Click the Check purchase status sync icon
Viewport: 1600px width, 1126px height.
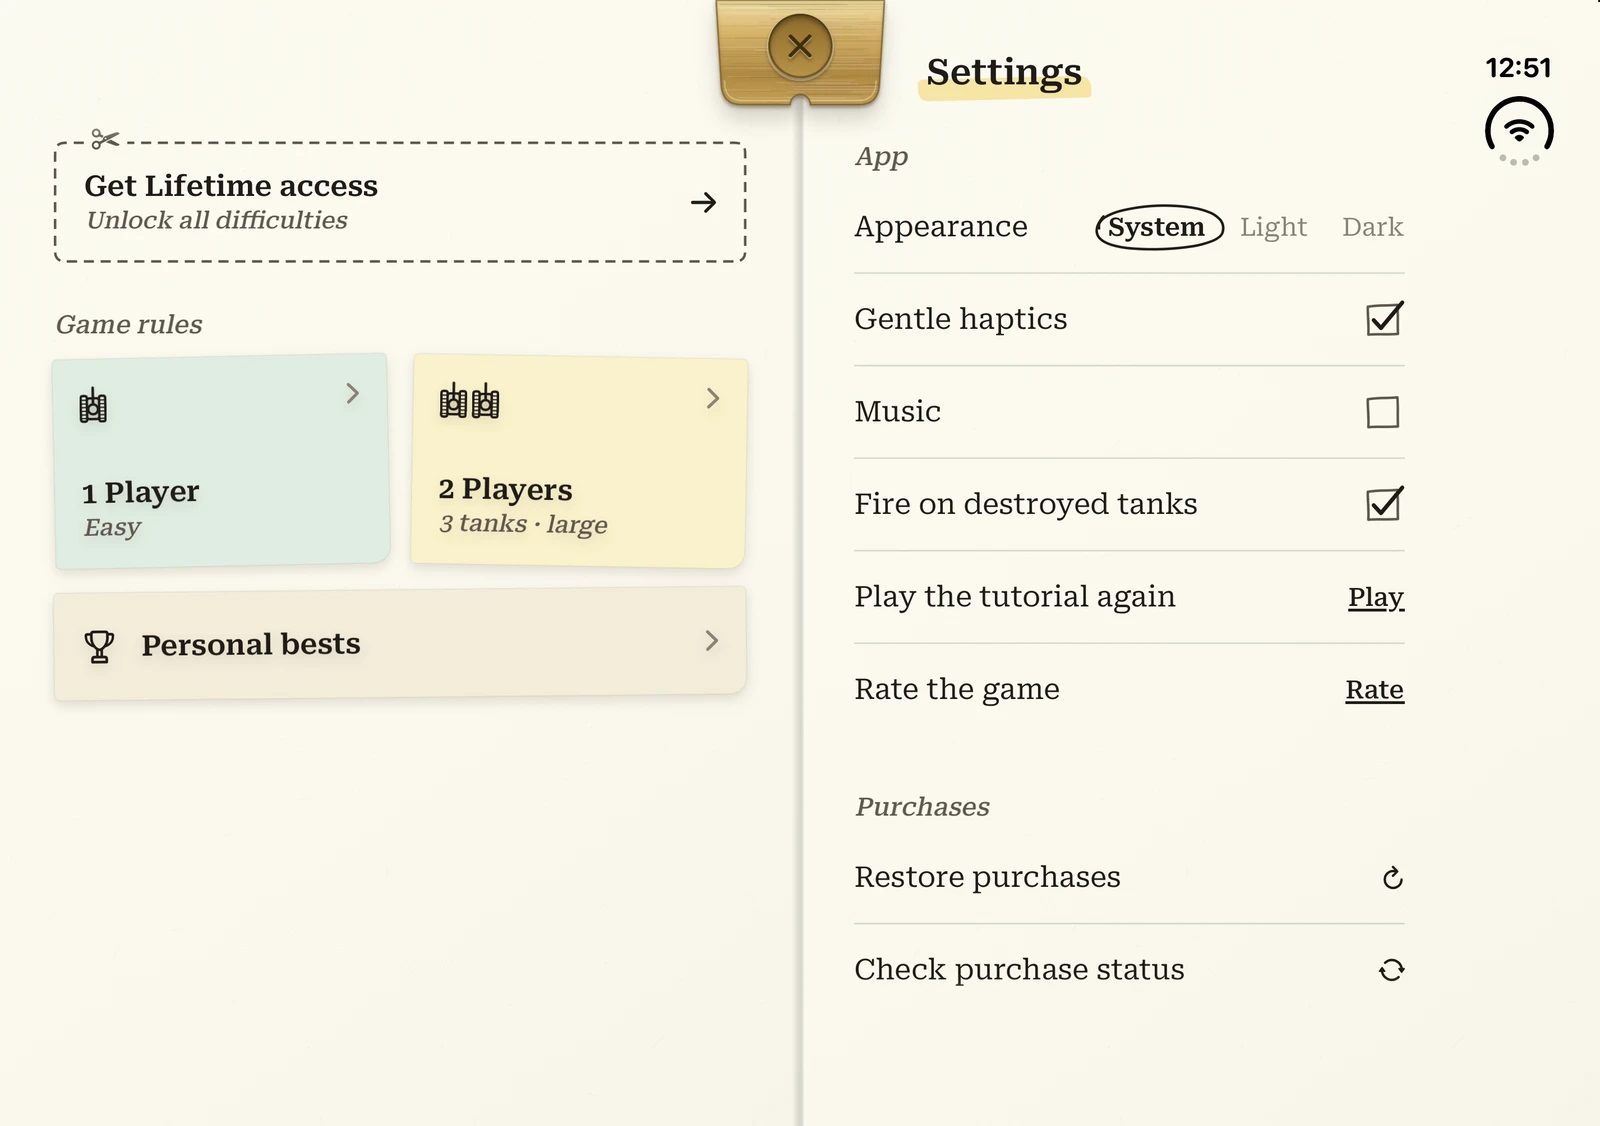tap(1392, 970)
